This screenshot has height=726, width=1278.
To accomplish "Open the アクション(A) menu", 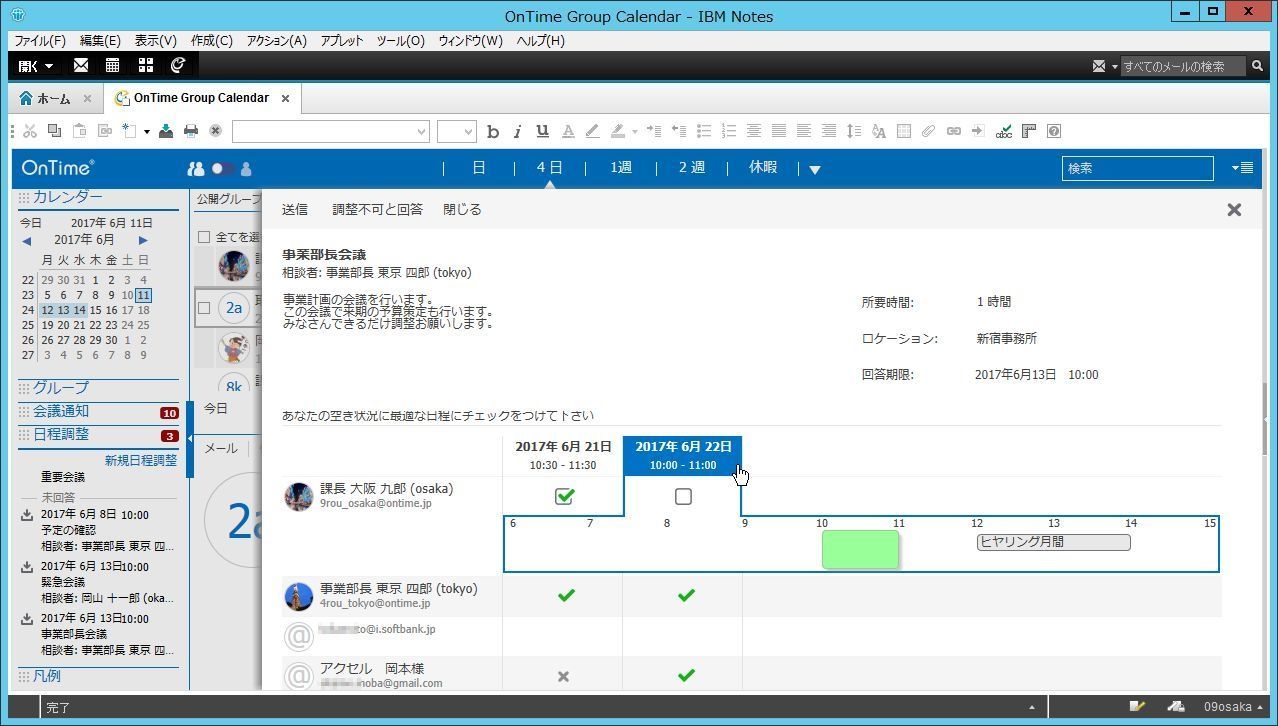I will click(x=276, y=41).
